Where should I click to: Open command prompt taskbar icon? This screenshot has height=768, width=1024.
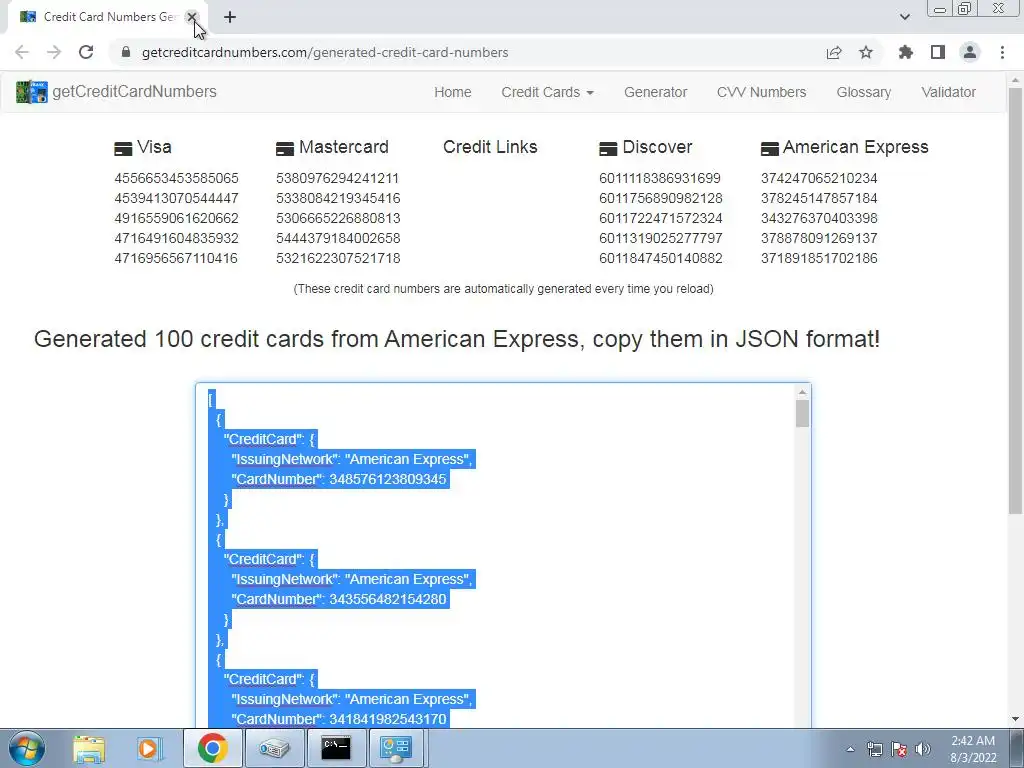pos(336,748)
